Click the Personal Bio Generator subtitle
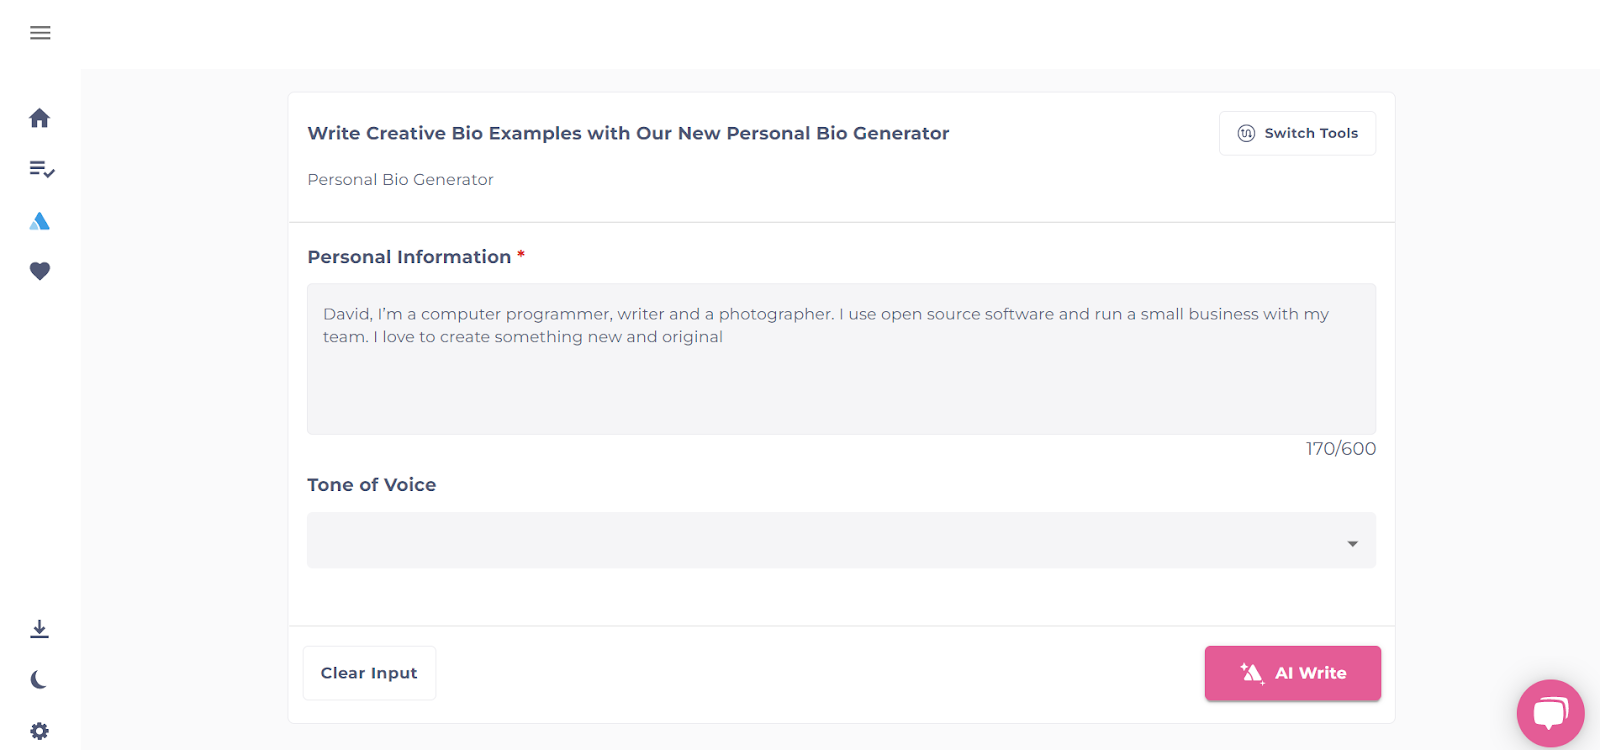 (400, 180)
